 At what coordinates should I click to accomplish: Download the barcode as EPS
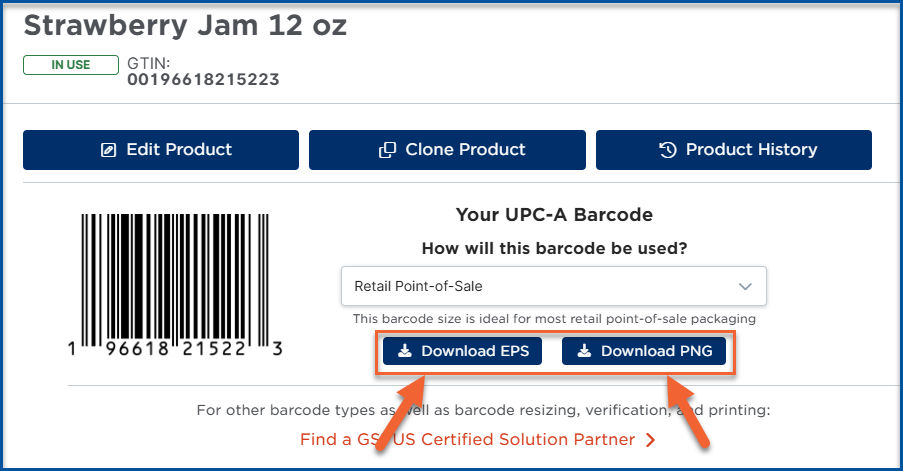coord(462,351)
